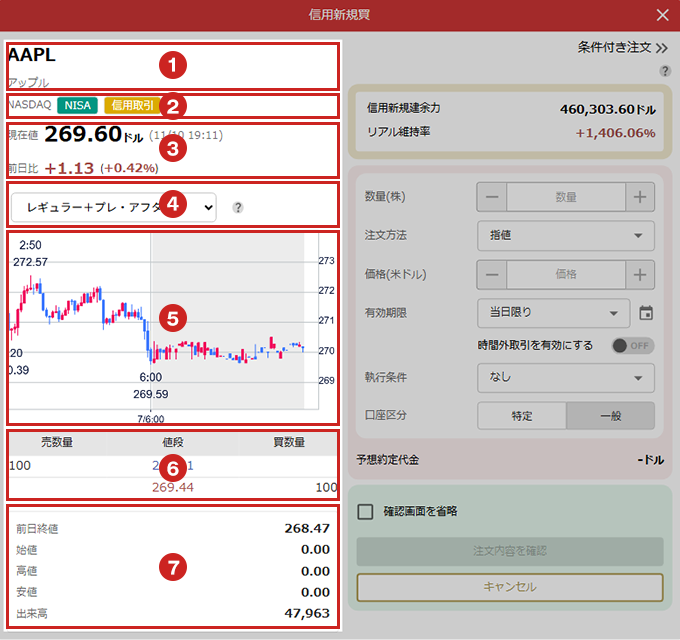Open the レギュラー+プレ・アフター session dropdown

[115, 207]
